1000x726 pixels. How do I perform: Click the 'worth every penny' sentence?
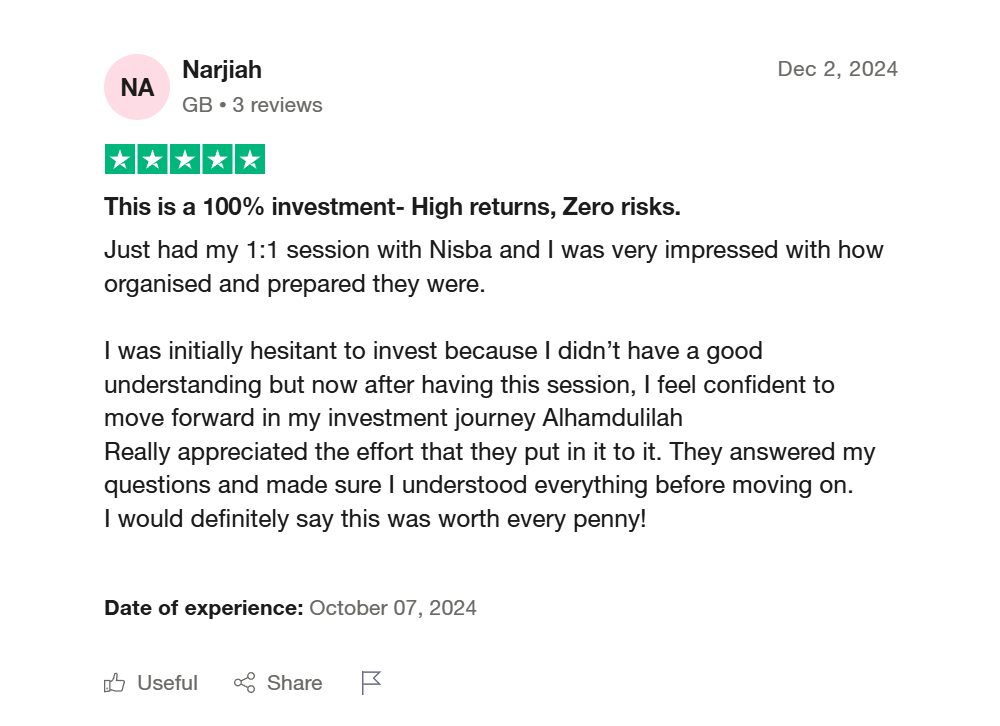pos(375,520)
